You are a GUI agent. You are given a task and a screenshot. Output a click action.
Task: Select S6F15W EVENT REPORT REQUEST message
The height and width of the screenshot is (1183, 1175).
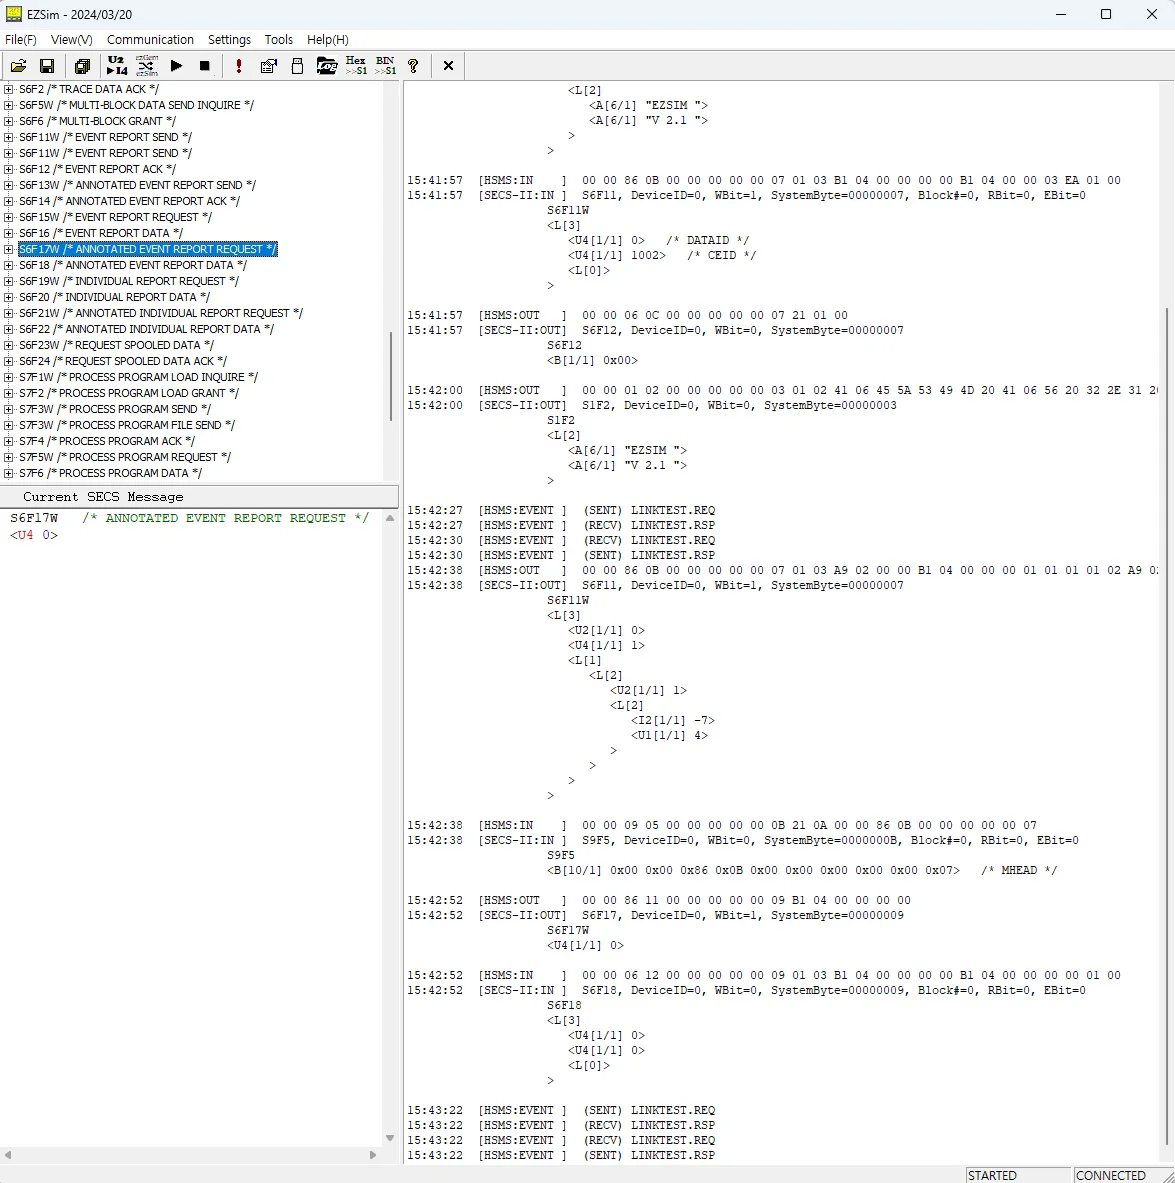[115, 217]
